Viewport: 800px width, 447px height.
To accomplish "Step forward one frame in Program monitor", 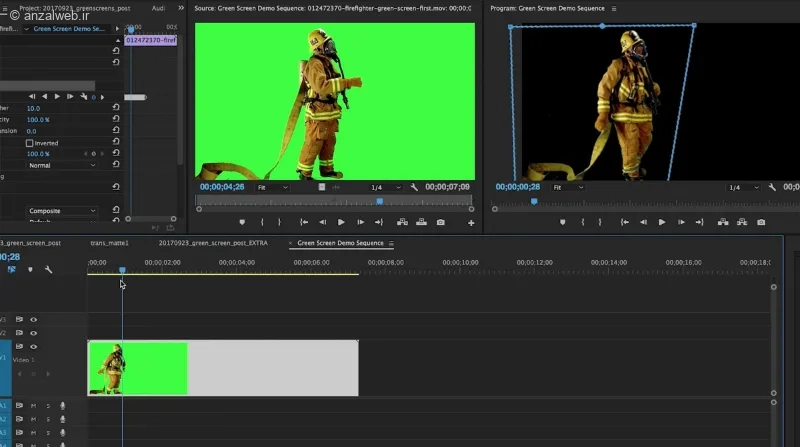I will click(x=681, y=222).
